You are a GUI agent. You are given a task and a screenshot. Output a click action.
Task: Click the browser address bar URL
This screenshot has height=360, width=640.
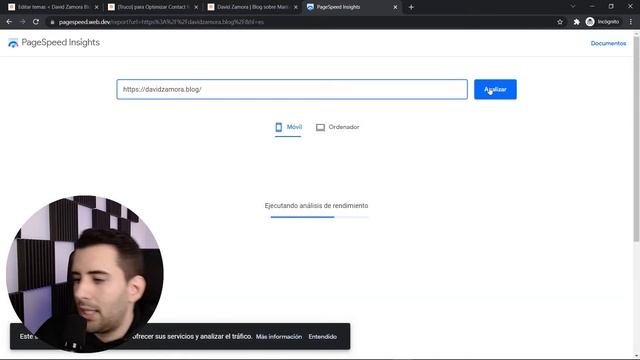point(161,22)
